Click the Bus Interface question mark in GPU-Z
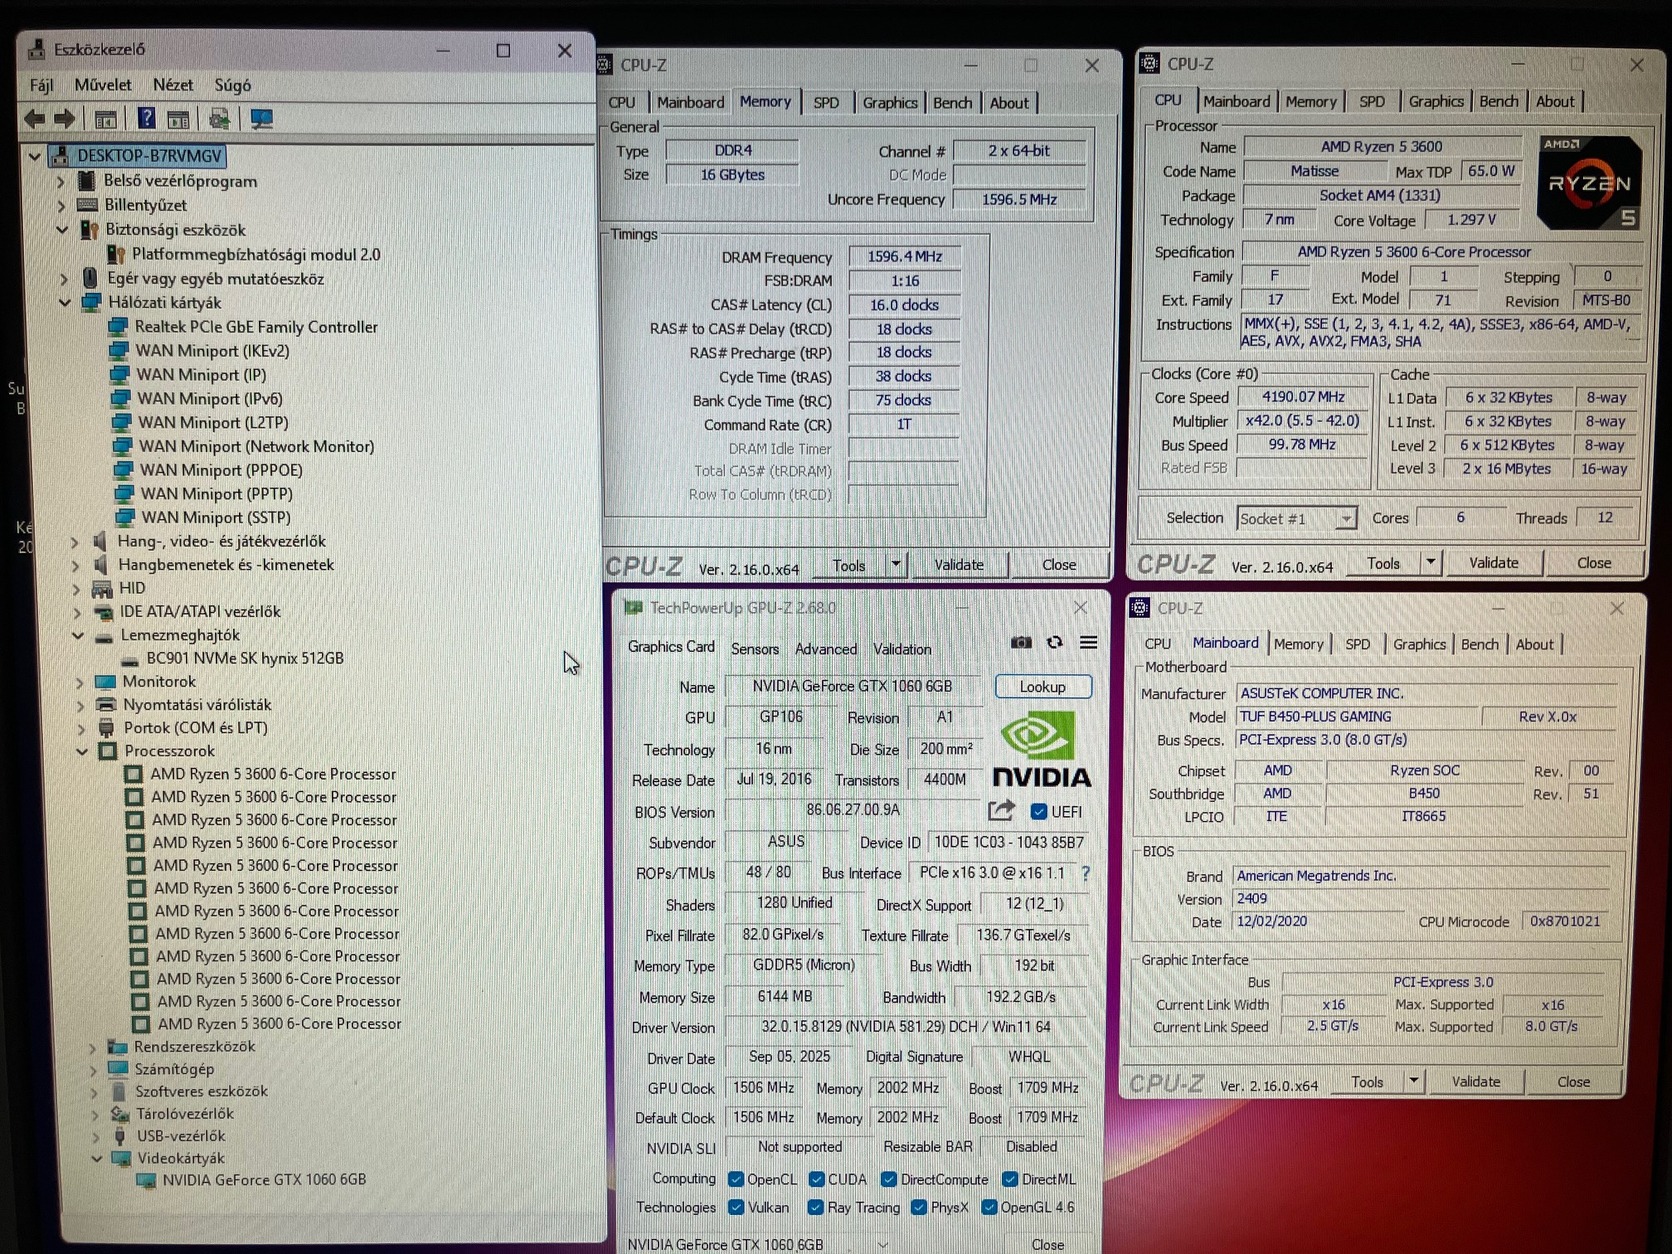Image resolution: width=1672 pixels, height=1254 pixels. 1085,873
